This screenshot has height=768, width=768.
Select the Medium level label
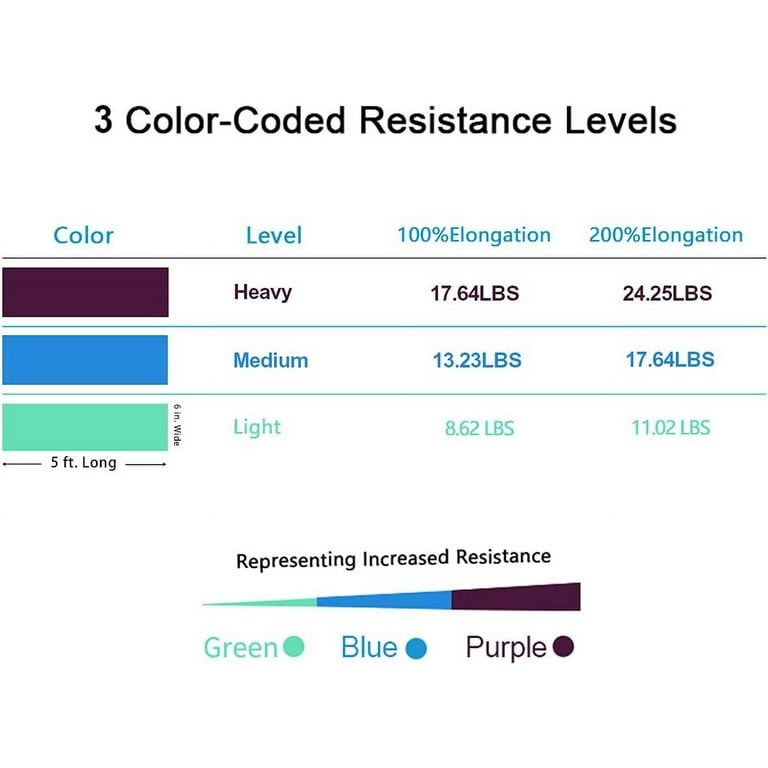click(271, 360)
